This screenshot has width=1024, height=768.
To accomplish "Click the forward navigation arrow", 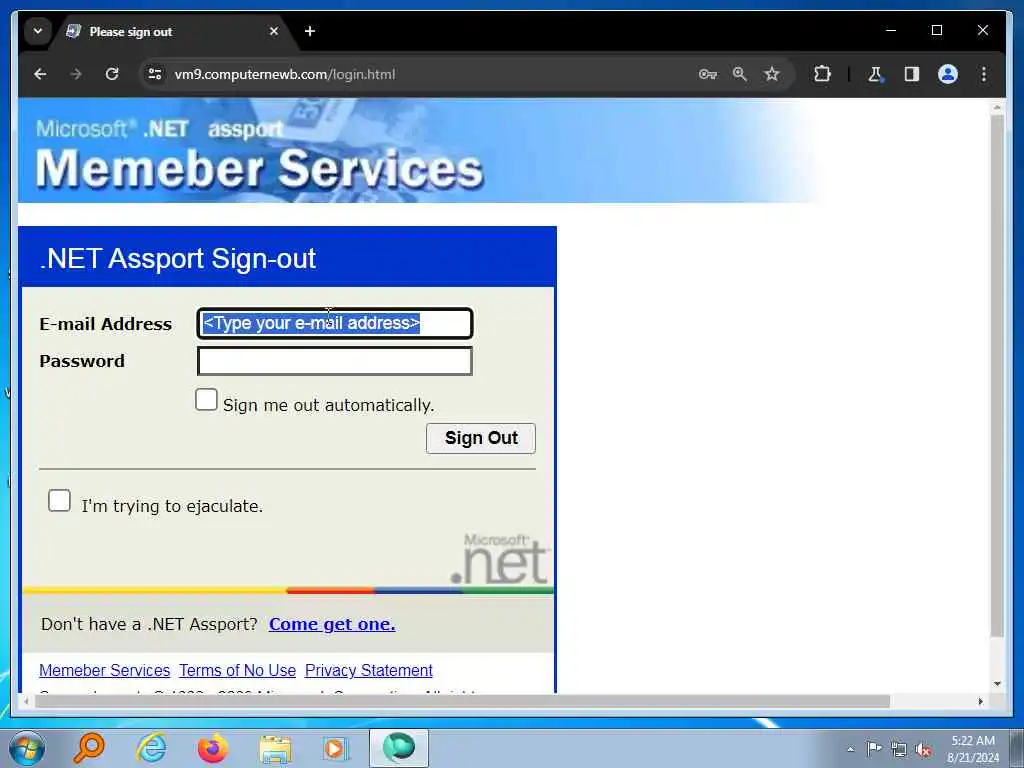I will pos(76,74).
